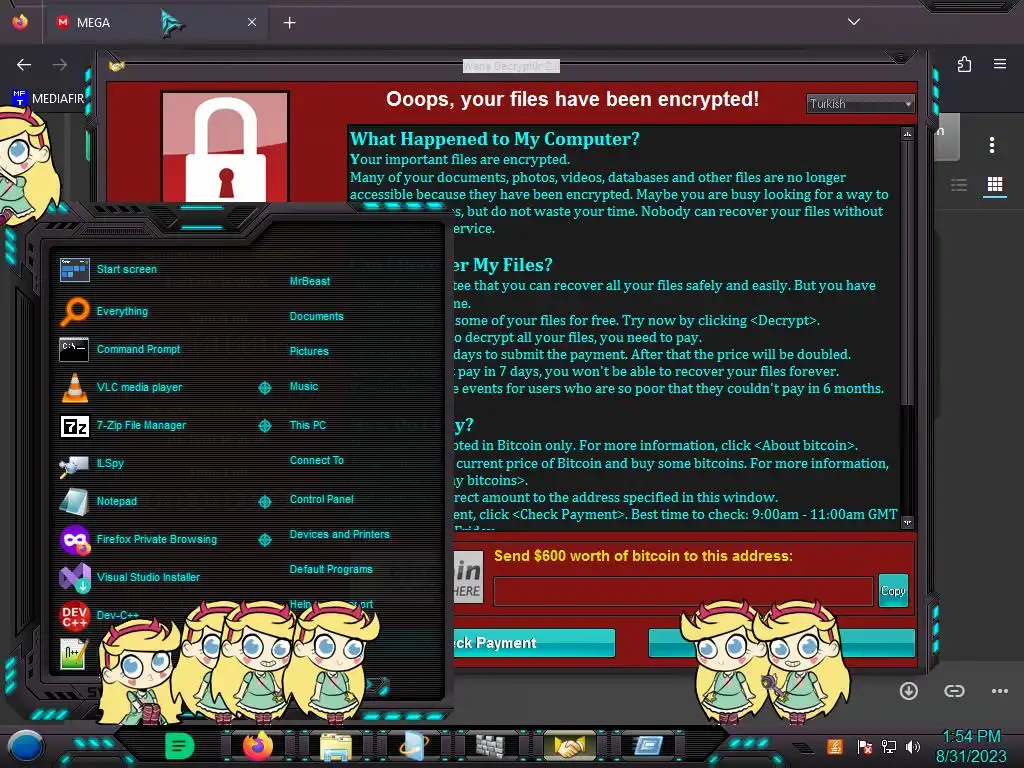Open the blue window taskbar app

point(647,746)
